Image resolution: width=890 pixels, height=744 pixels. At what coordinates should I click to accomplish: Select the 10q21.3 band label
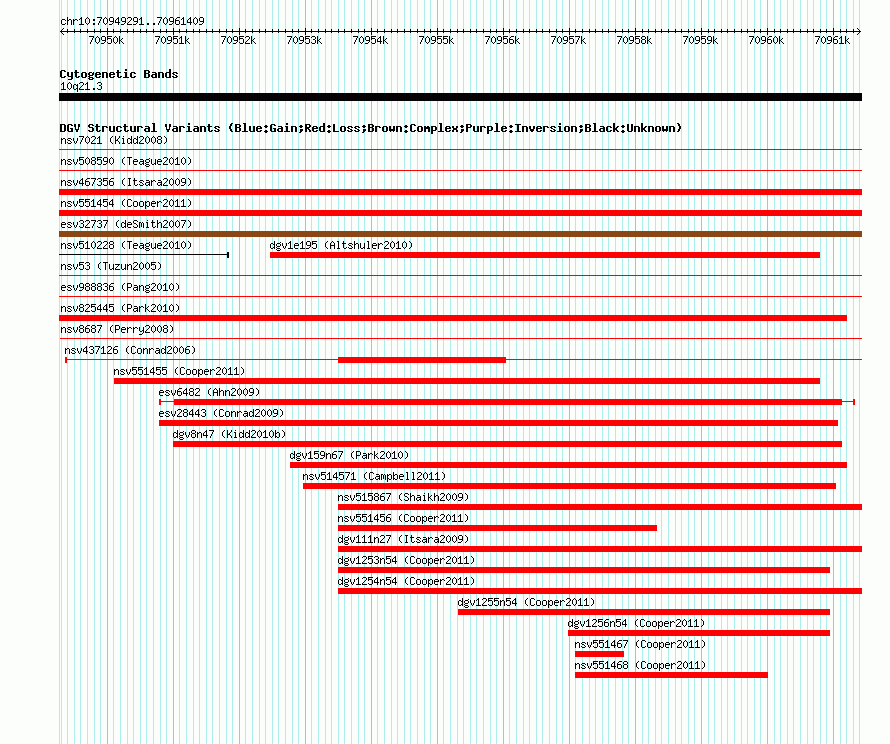click(x=81, y=86)
